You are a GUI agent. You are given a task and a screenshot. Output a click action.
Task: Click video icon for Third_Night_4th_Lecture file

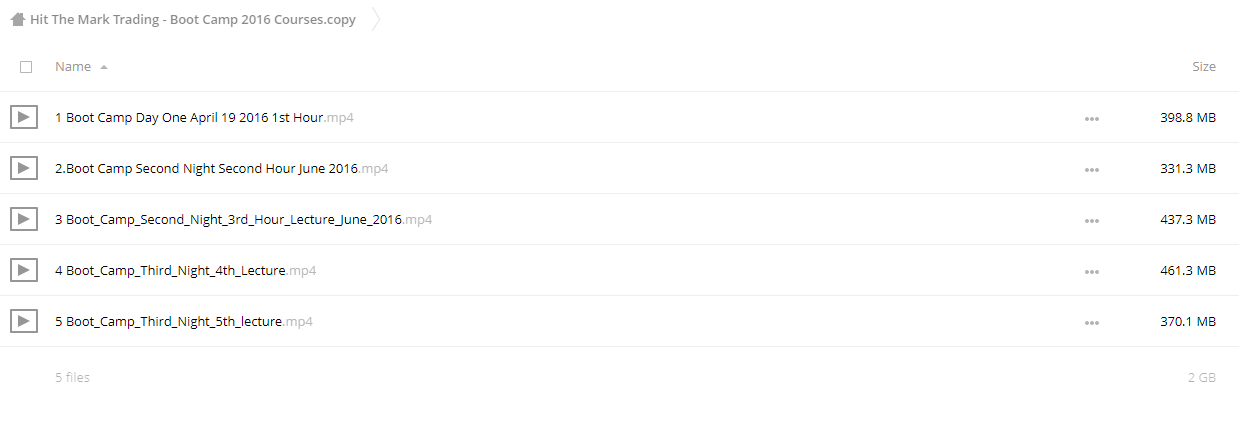24,270
